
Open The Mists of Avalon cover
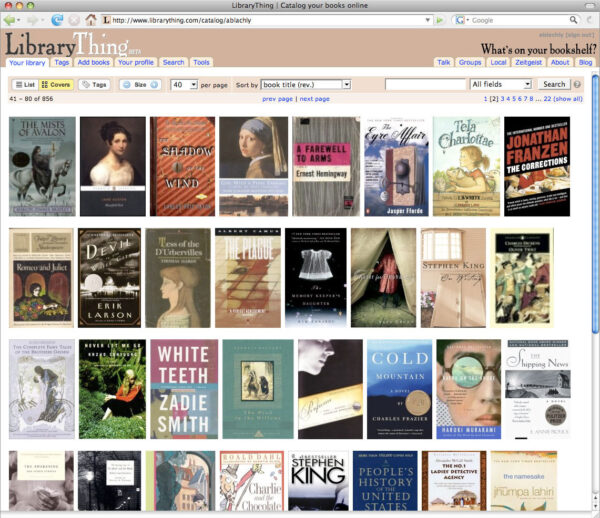point(42,166)
